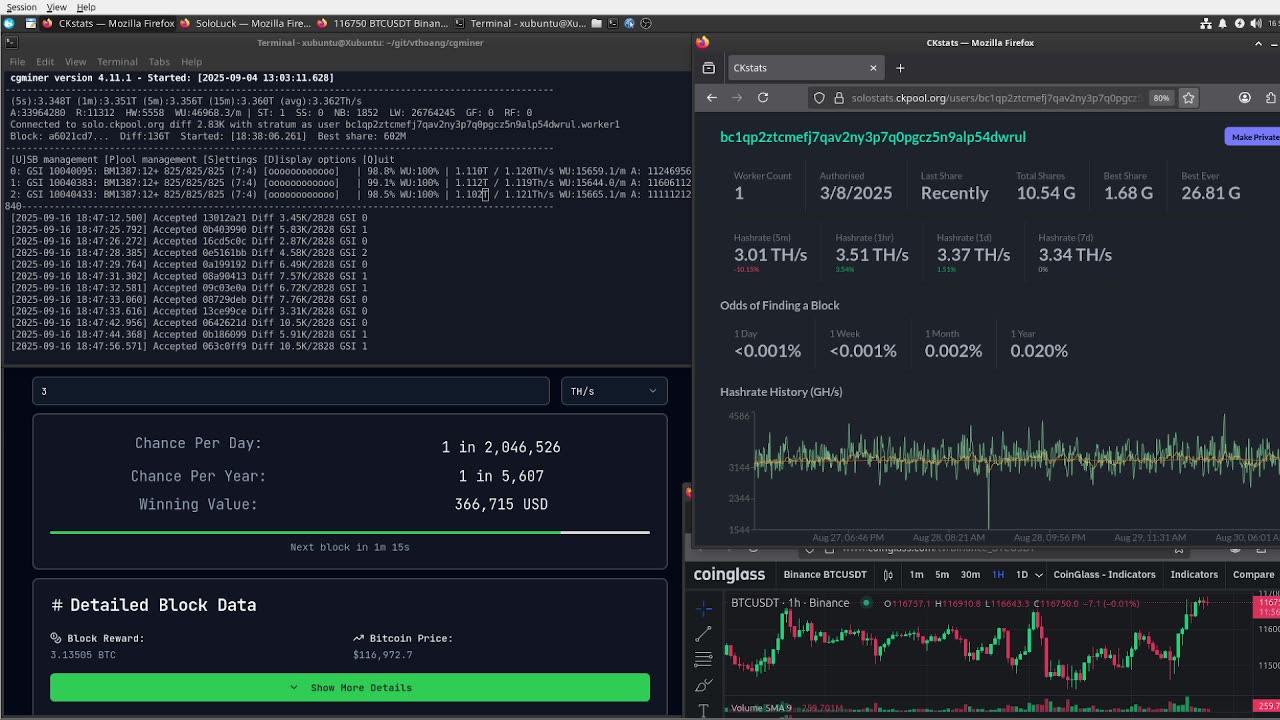Switch to CKstats Firefox taskbar entry
1280x720 pixels.
(x=108, y=23)
